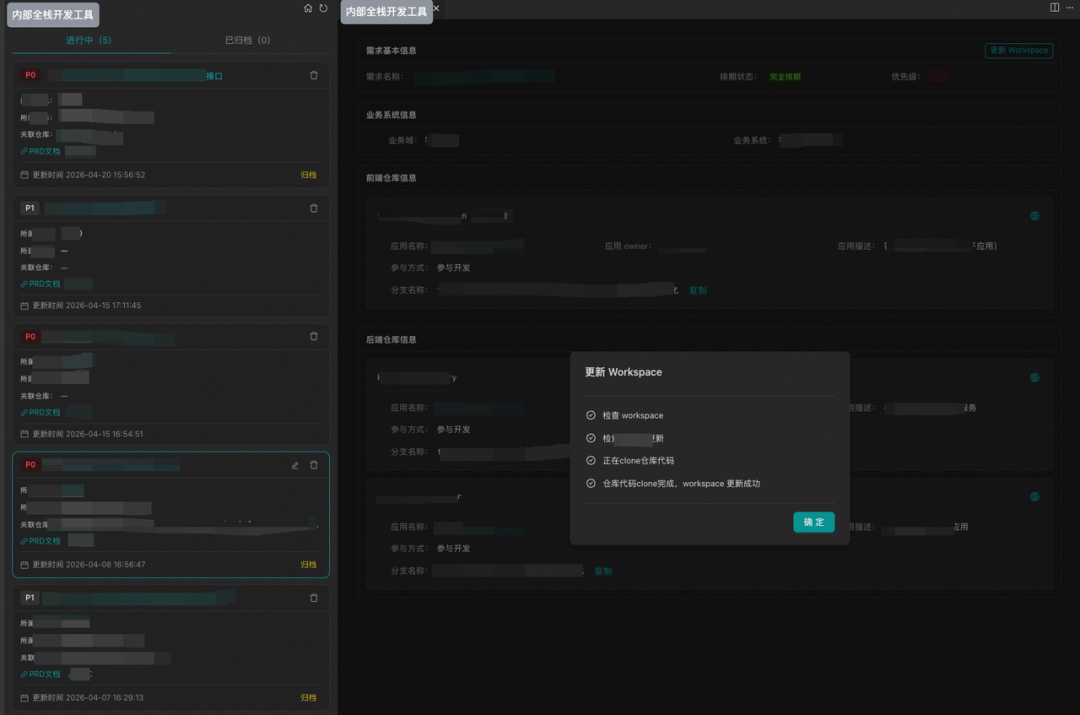Viewport: 1080px width, 715px height.
Task: Select the 内部全栈开发工具 sidebar panel title
Action: coord(53,14)
